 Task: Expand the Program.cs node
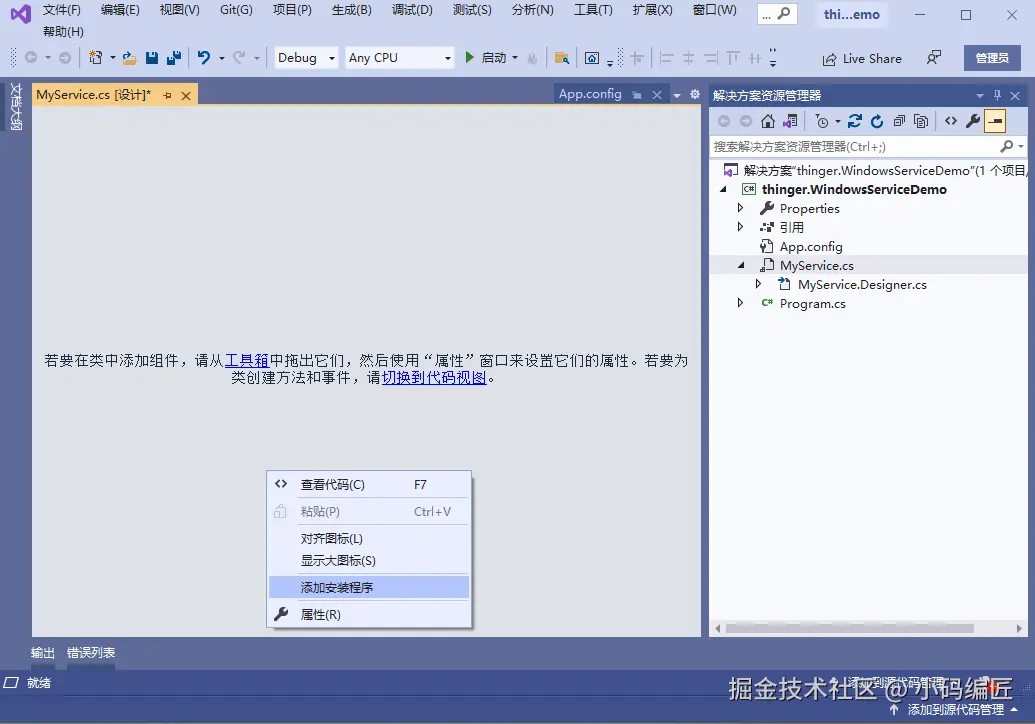740,303
